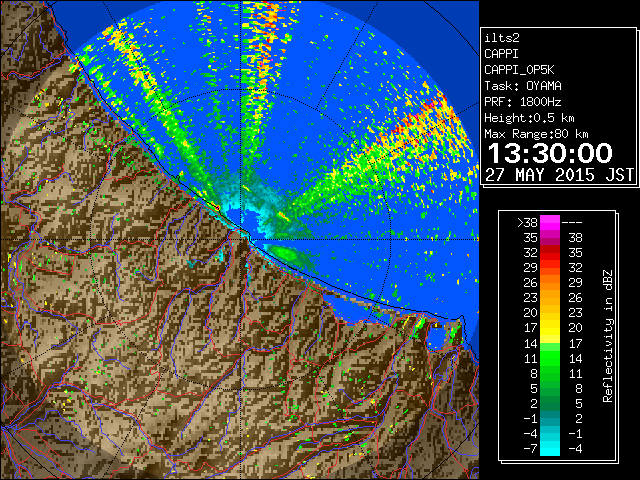Click the "-7" legend value
Screen dimensions: 640x480
tap(530, 449)
